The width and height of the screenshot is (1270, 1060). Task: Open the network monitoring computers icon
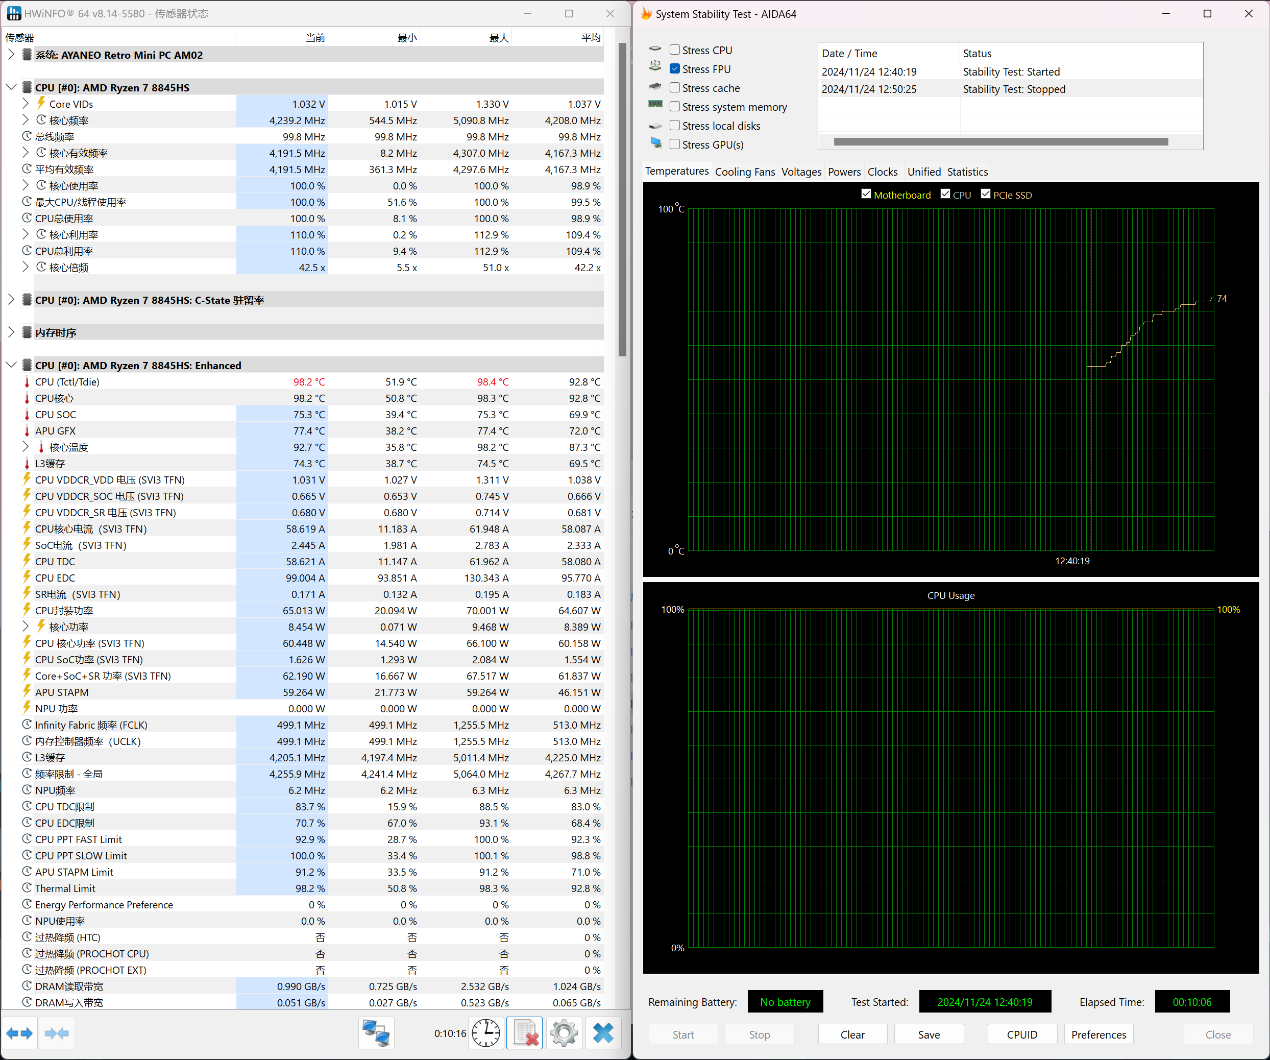pyautogui.click(x=376, y=1033)
